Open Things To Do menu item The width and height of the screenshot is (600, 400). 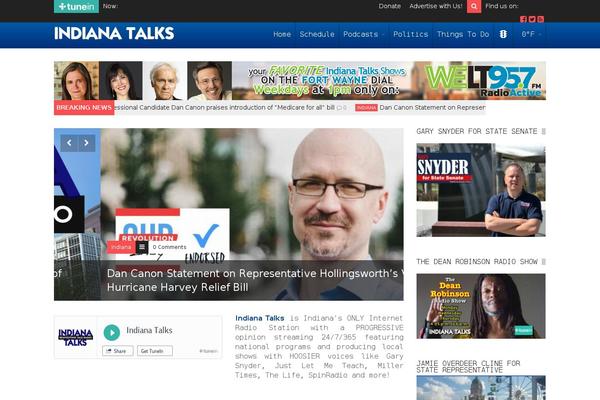[463, 34]
